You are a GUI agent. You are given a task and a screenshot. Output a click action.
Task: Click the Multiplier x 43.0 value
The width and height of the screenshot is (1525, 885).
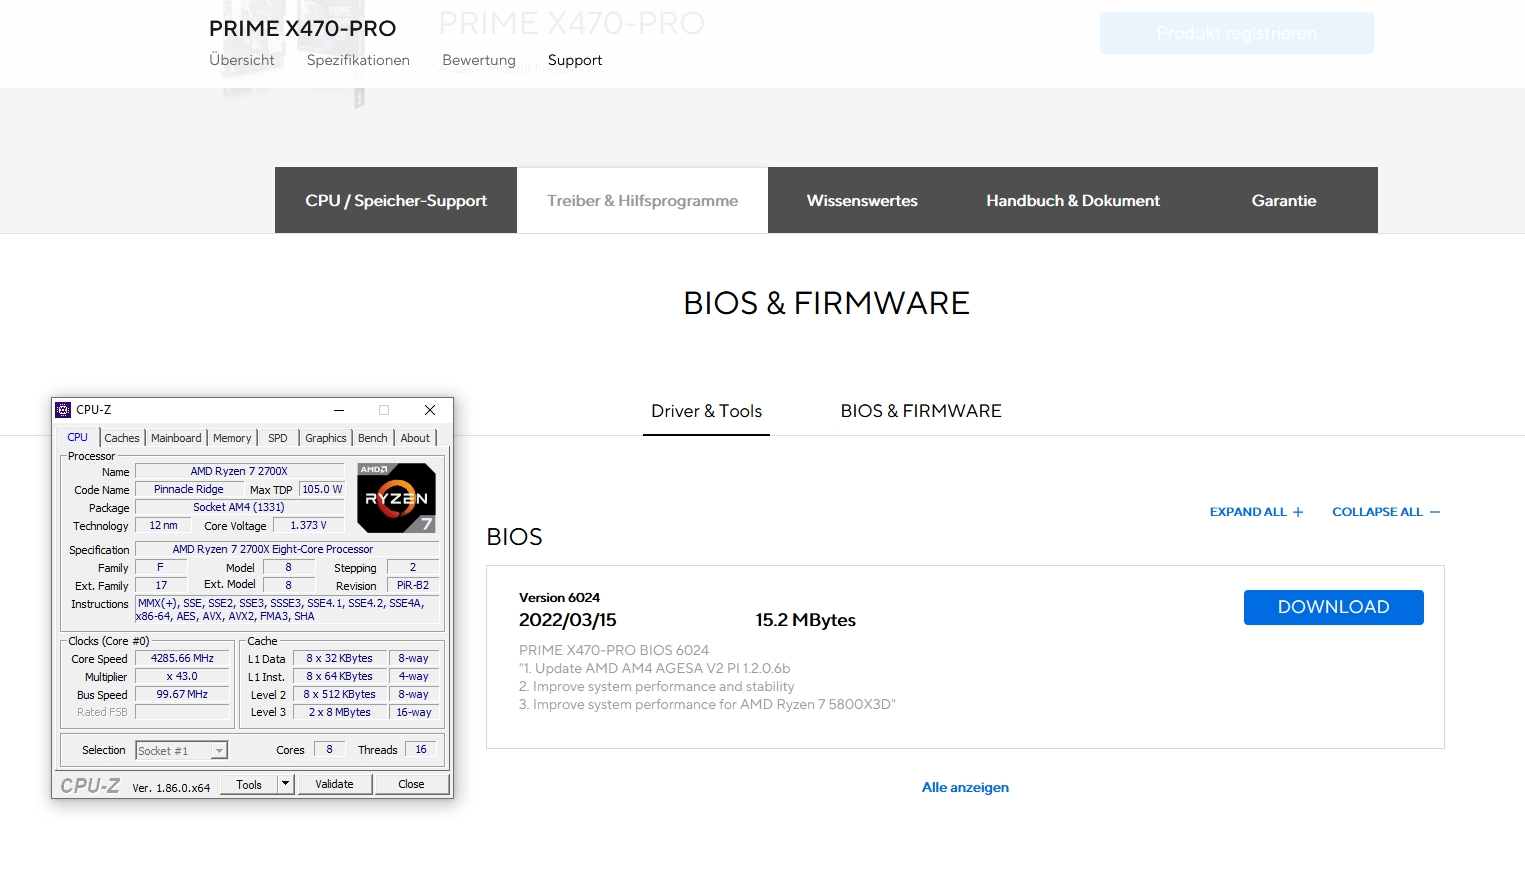(x=182, y=676)
